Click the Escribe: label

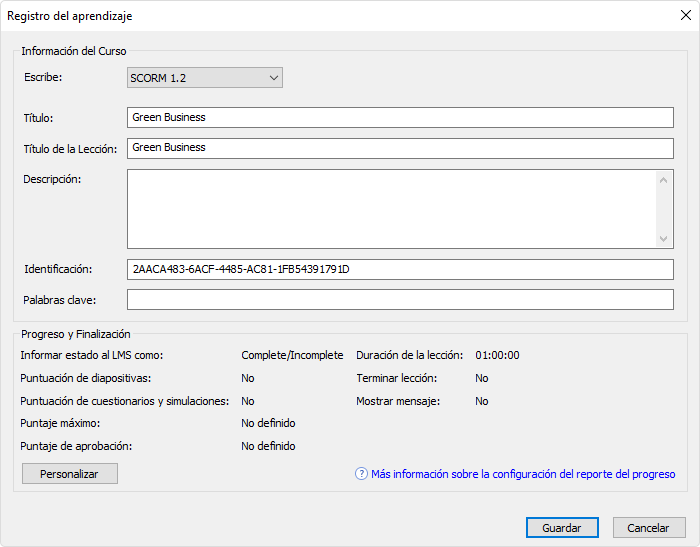[43, 77]
